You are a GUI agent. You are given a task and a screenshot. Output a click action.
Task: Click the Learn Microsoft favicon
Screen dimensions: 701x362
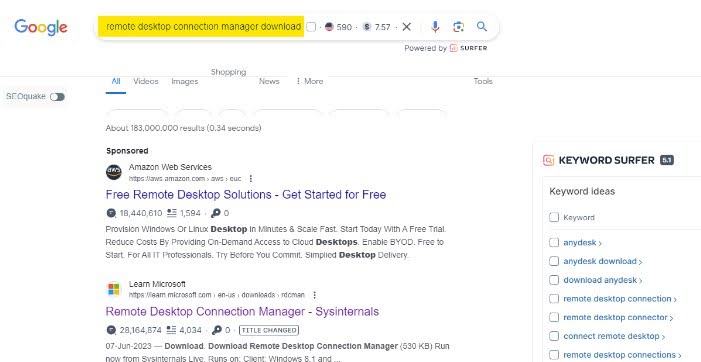(114, 289)
